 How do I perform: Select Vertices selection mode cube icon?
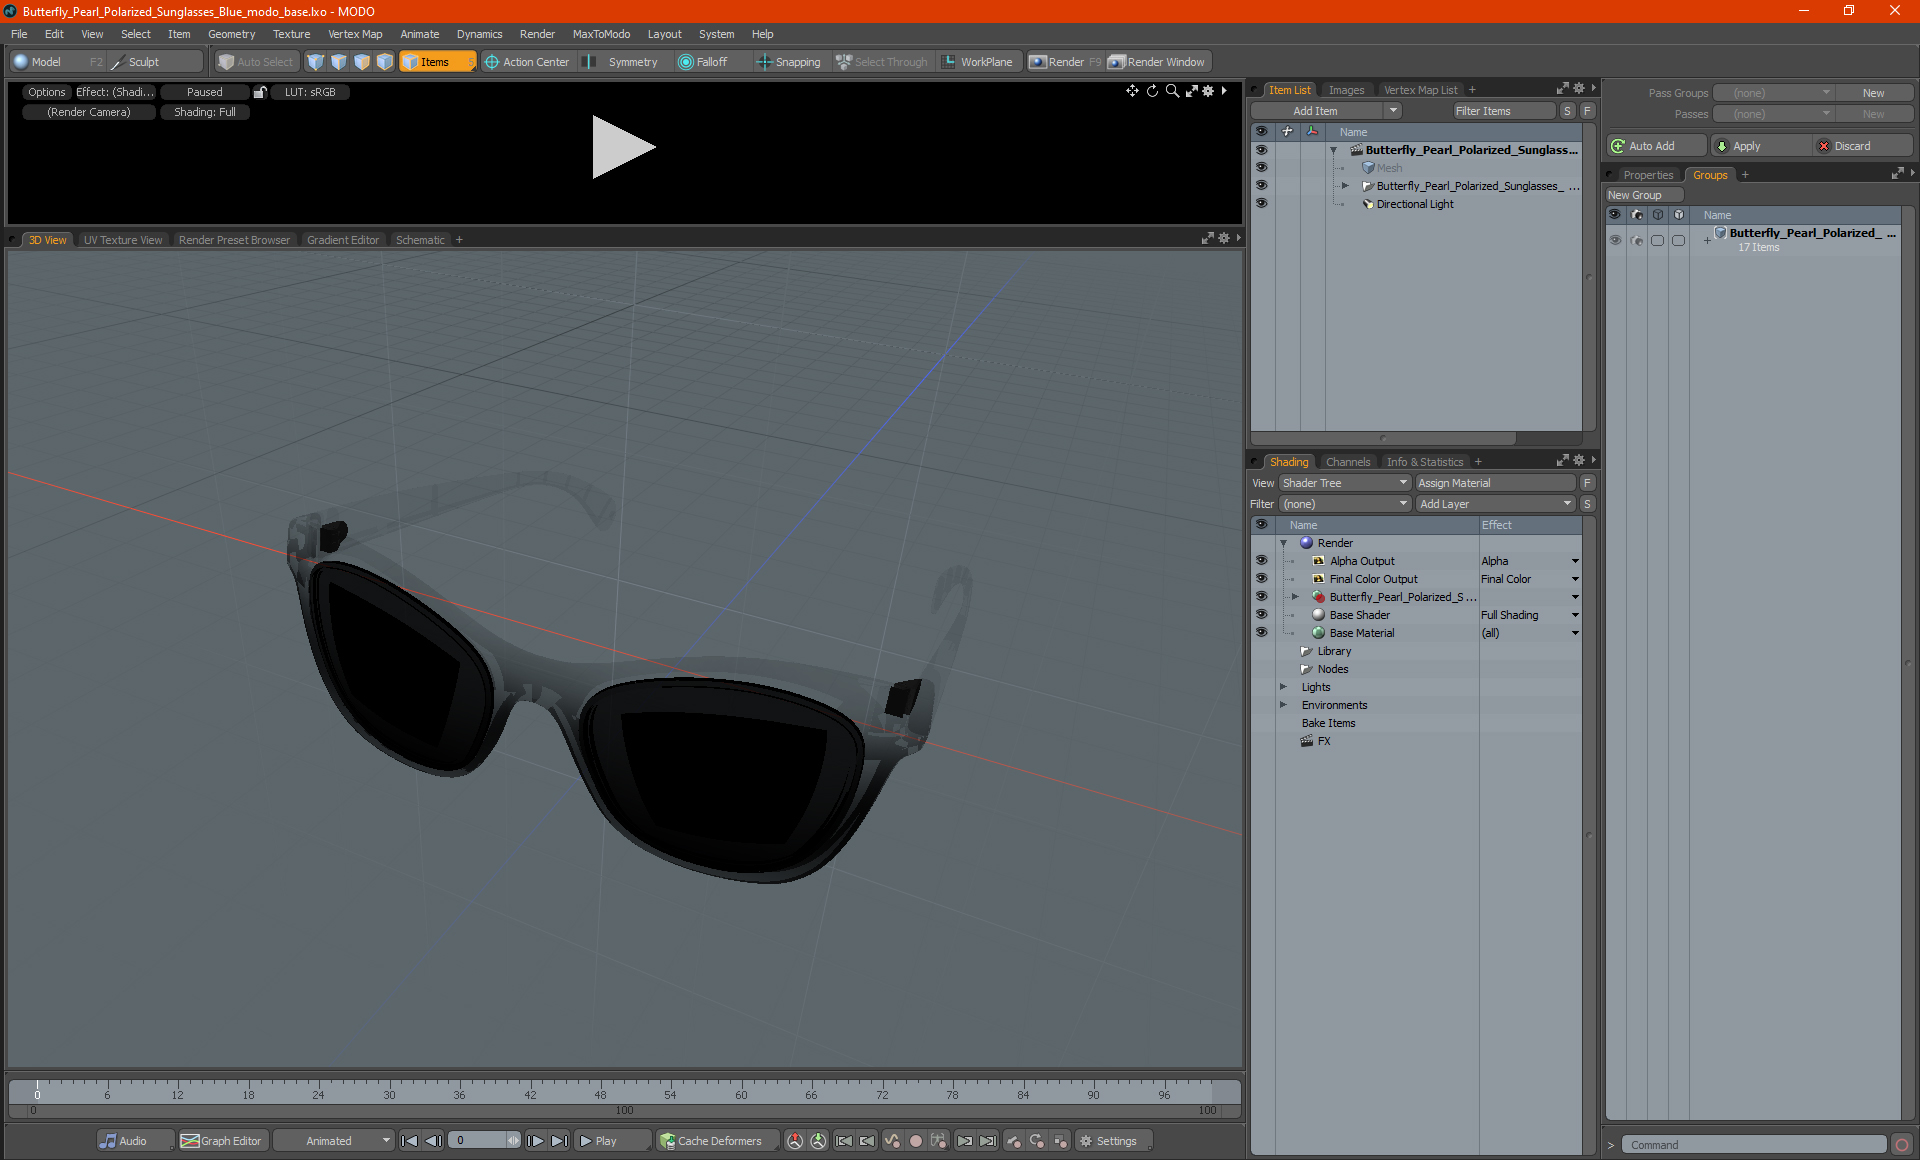[316, 62]
